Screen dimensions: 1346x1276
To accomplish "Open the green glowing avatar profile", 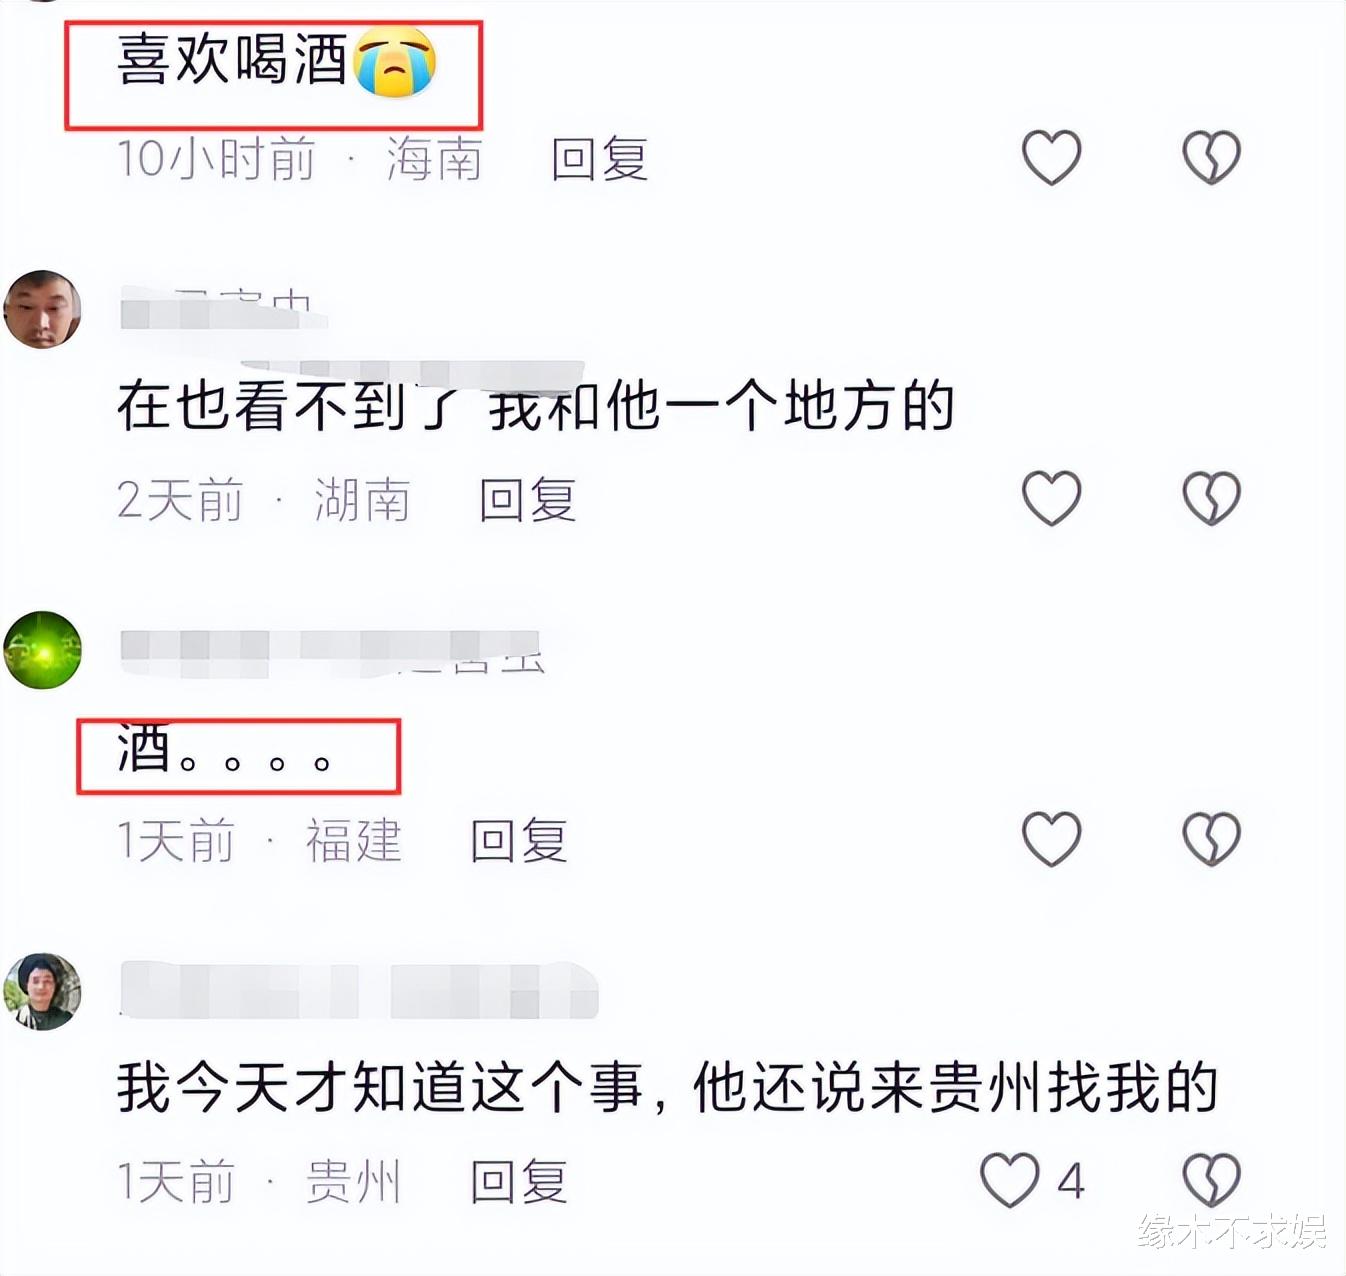I will click(x=42, y=650).
